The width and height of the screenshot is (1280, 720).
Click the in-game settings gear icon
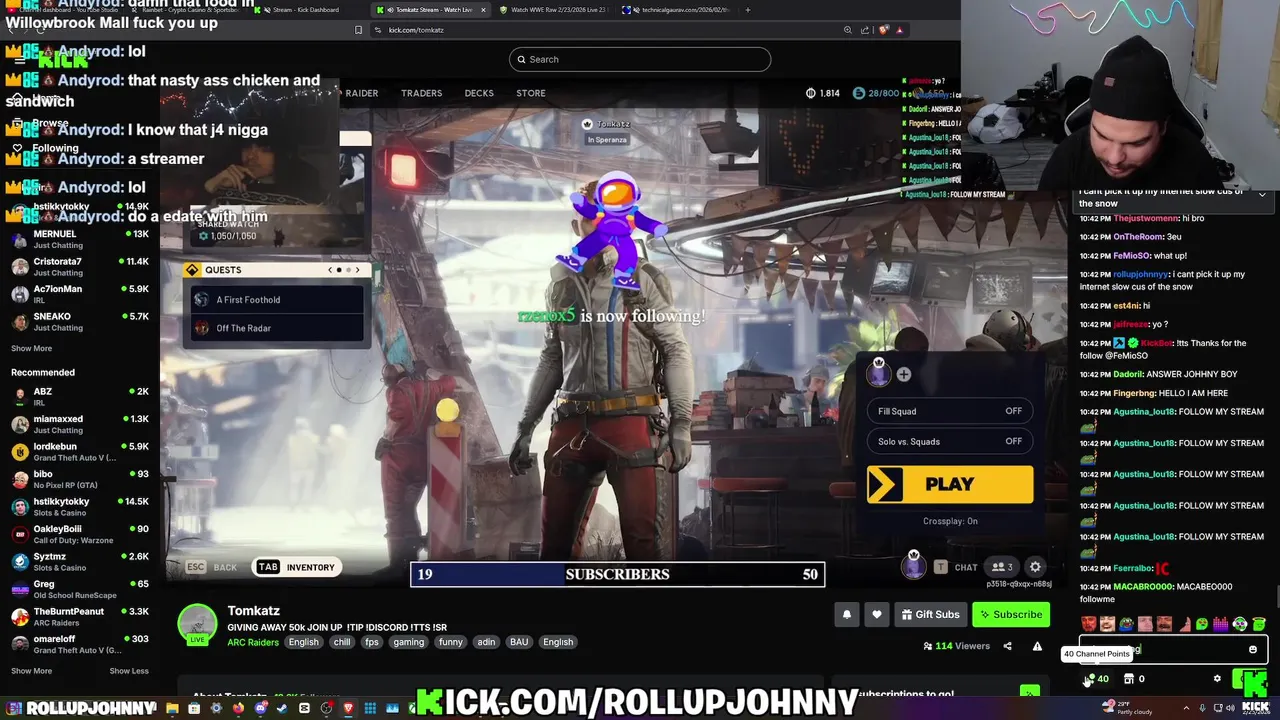click(x=1035, y=567)
